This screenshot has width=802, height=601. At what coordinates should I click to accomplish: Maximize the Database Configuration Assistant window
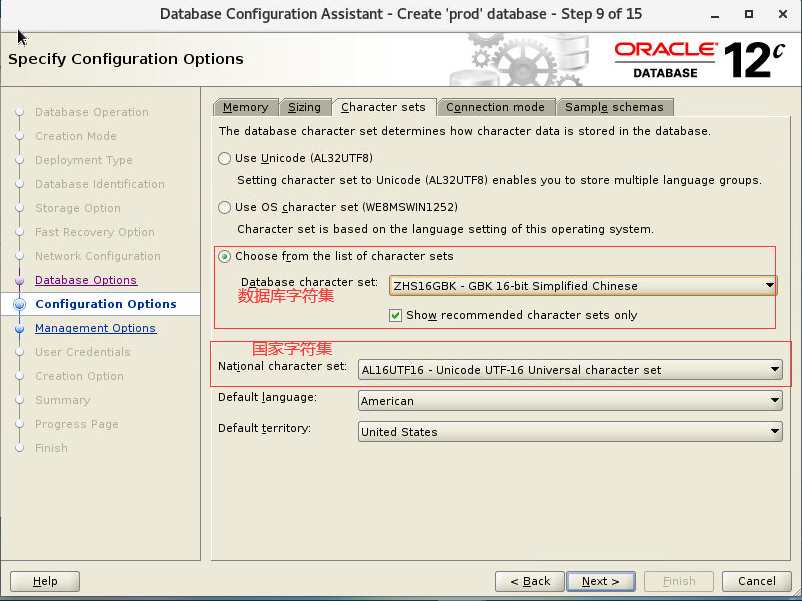(x=749, y=14)
